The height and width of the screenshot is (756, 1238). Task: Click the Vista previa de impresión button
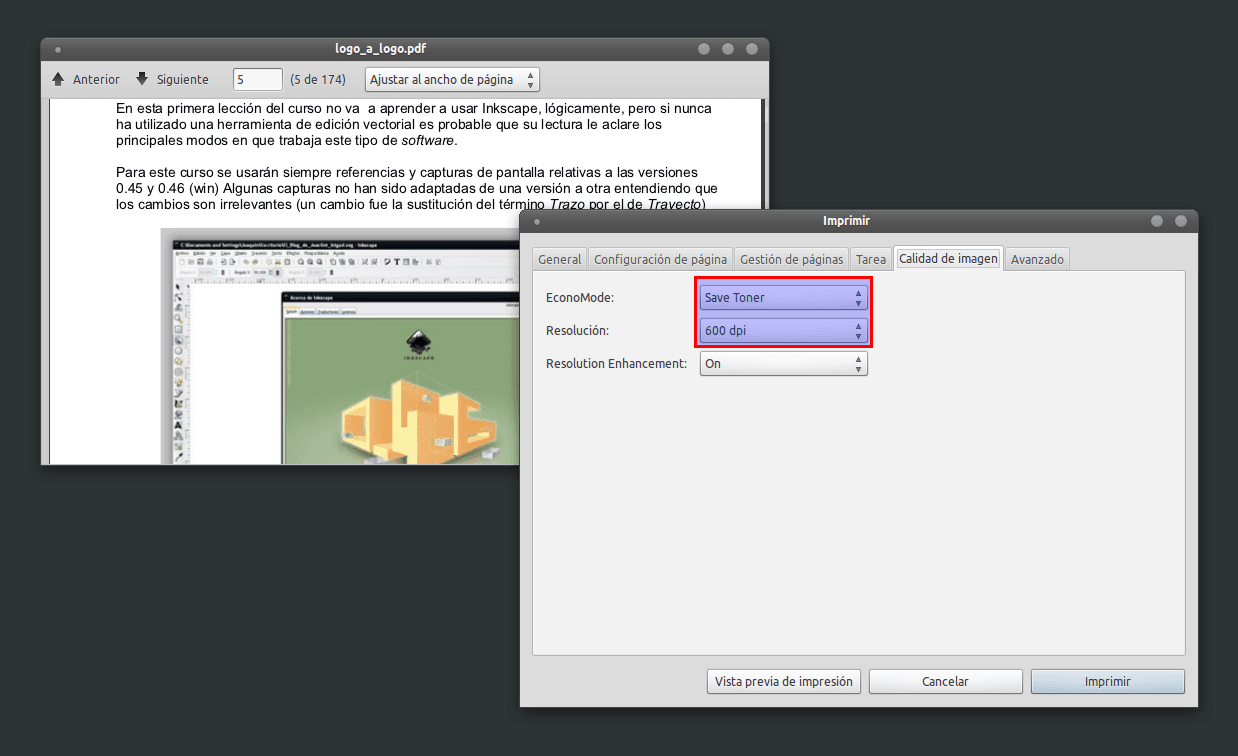point(783,681)
